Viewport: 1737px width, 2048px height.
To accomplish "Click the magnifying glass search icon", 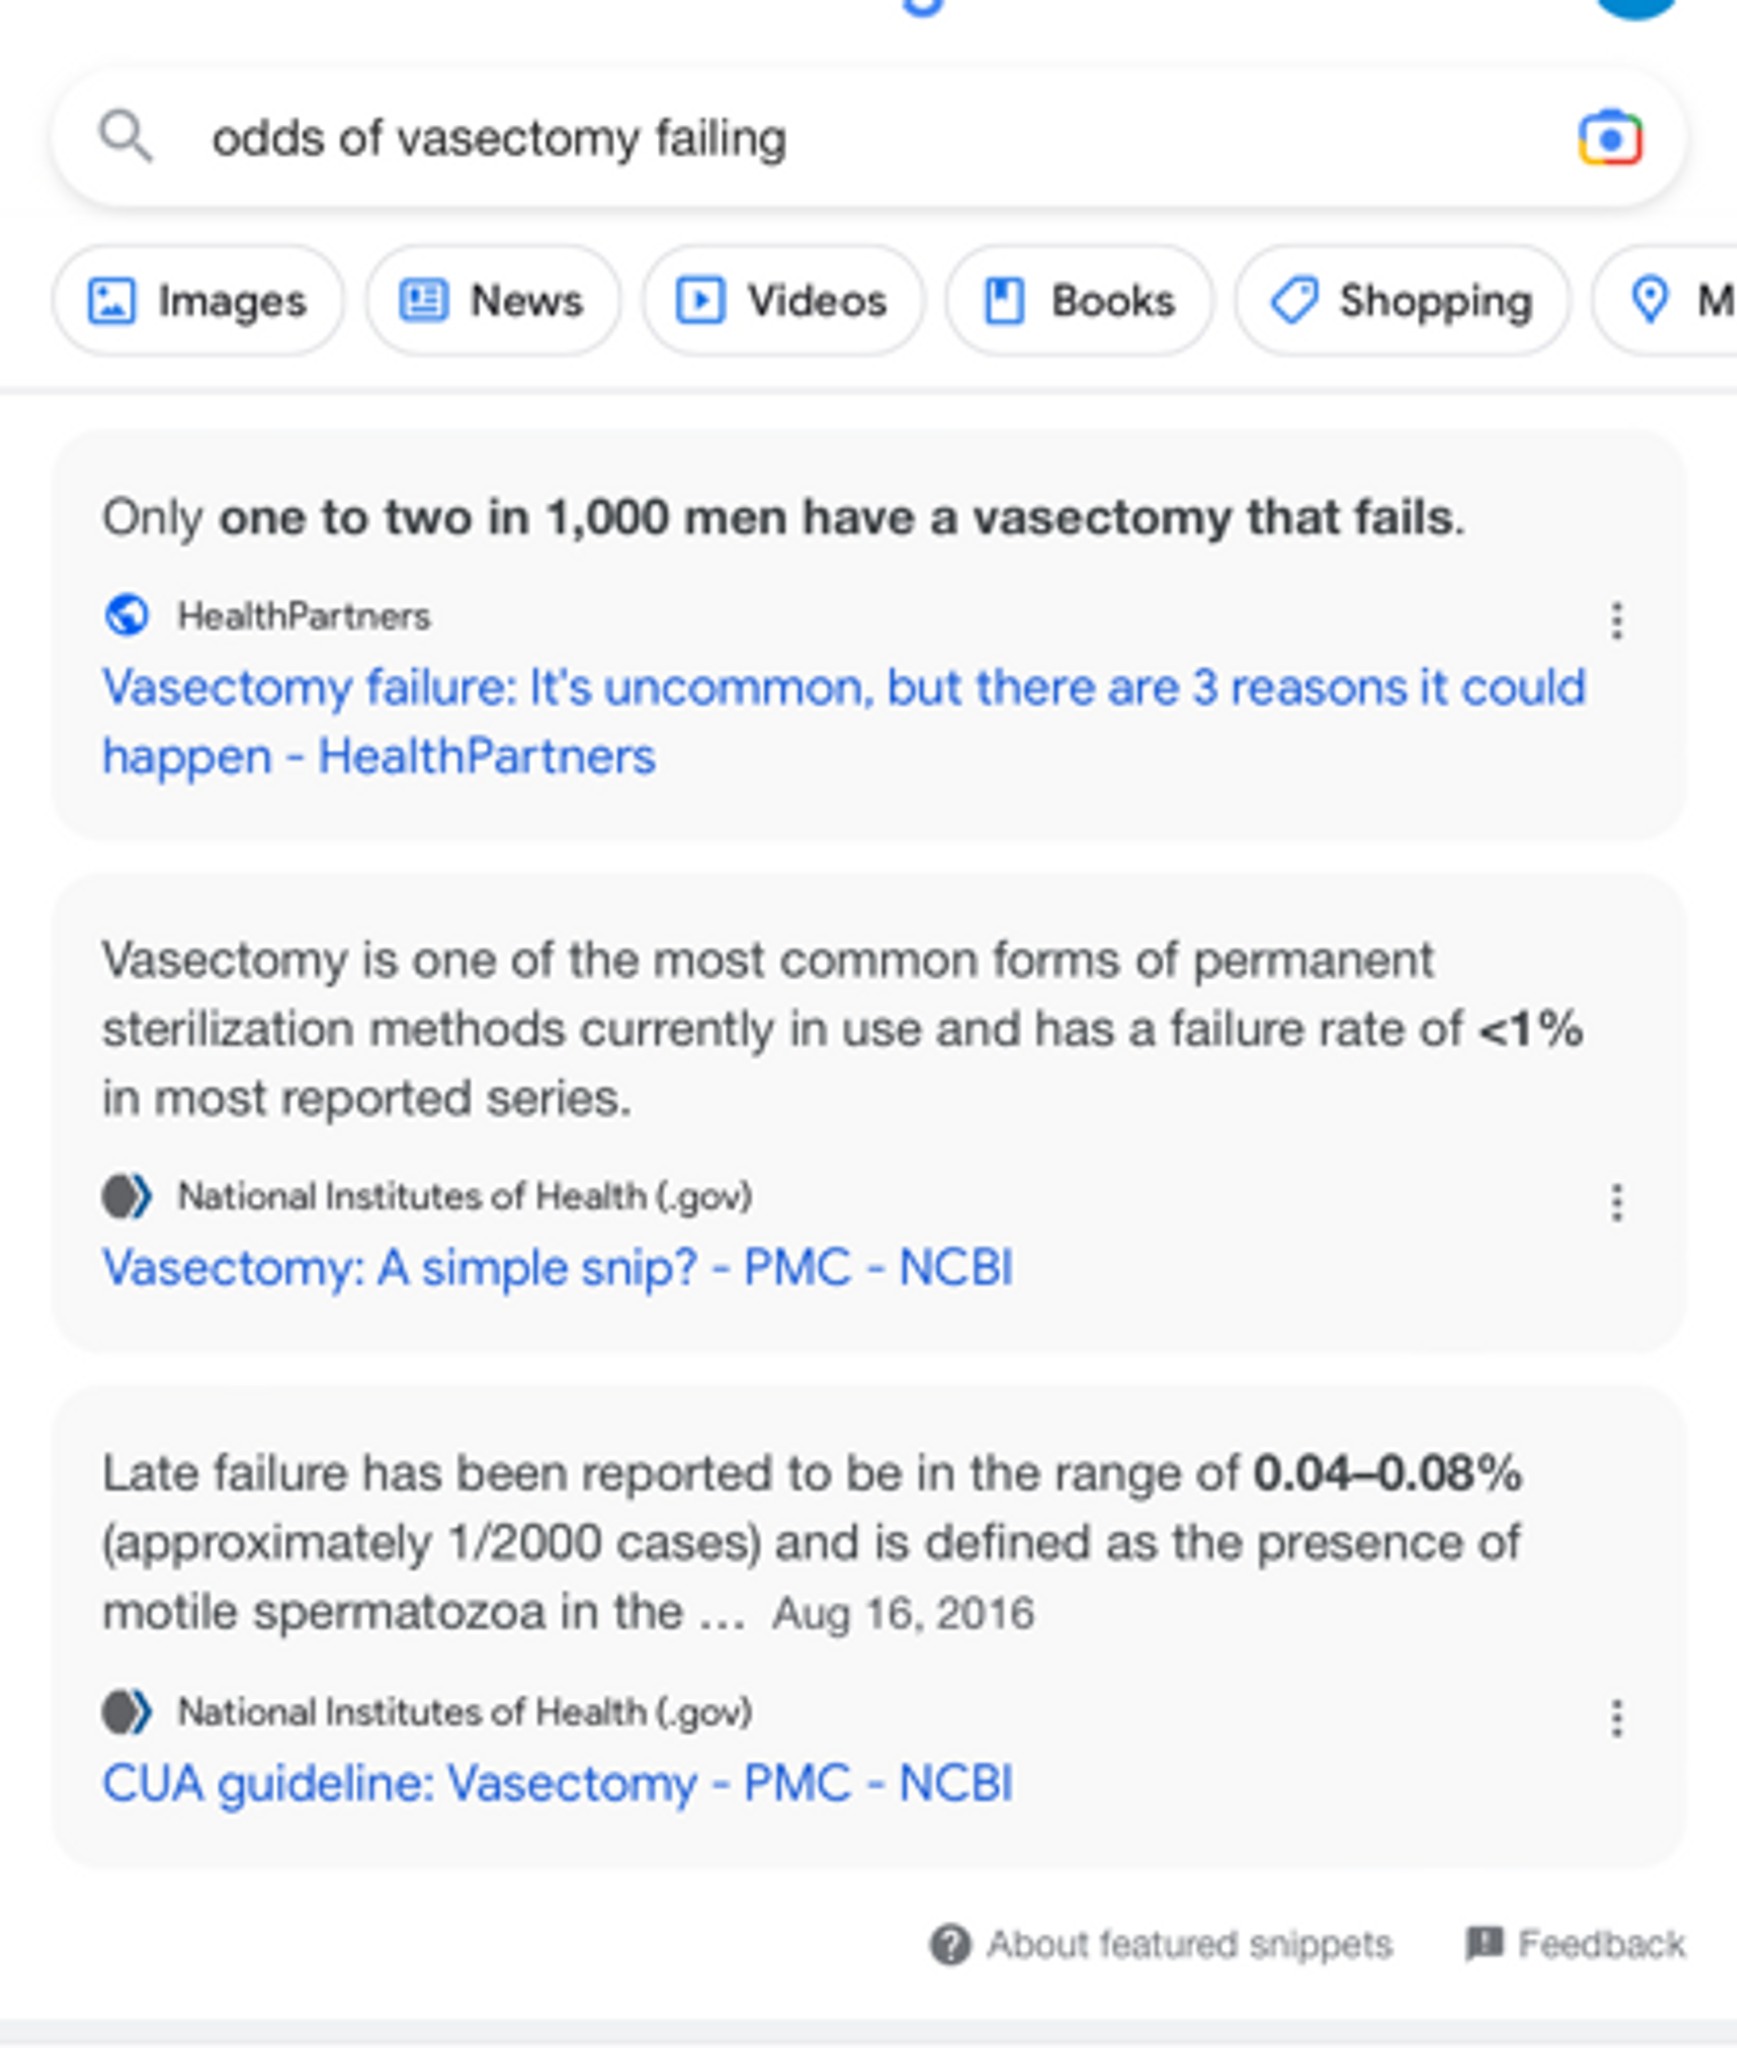I will (126, 136).
